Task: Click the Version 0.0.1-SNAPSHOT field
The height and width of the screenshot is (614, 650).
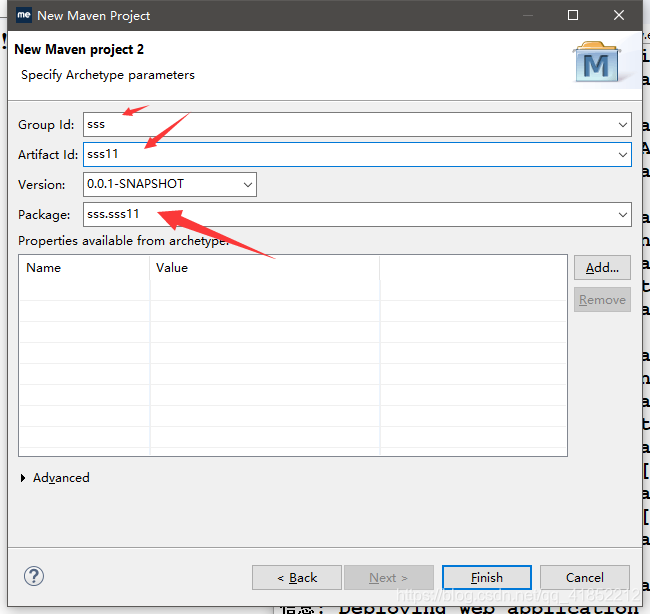Action: click(x=170, y=184)
